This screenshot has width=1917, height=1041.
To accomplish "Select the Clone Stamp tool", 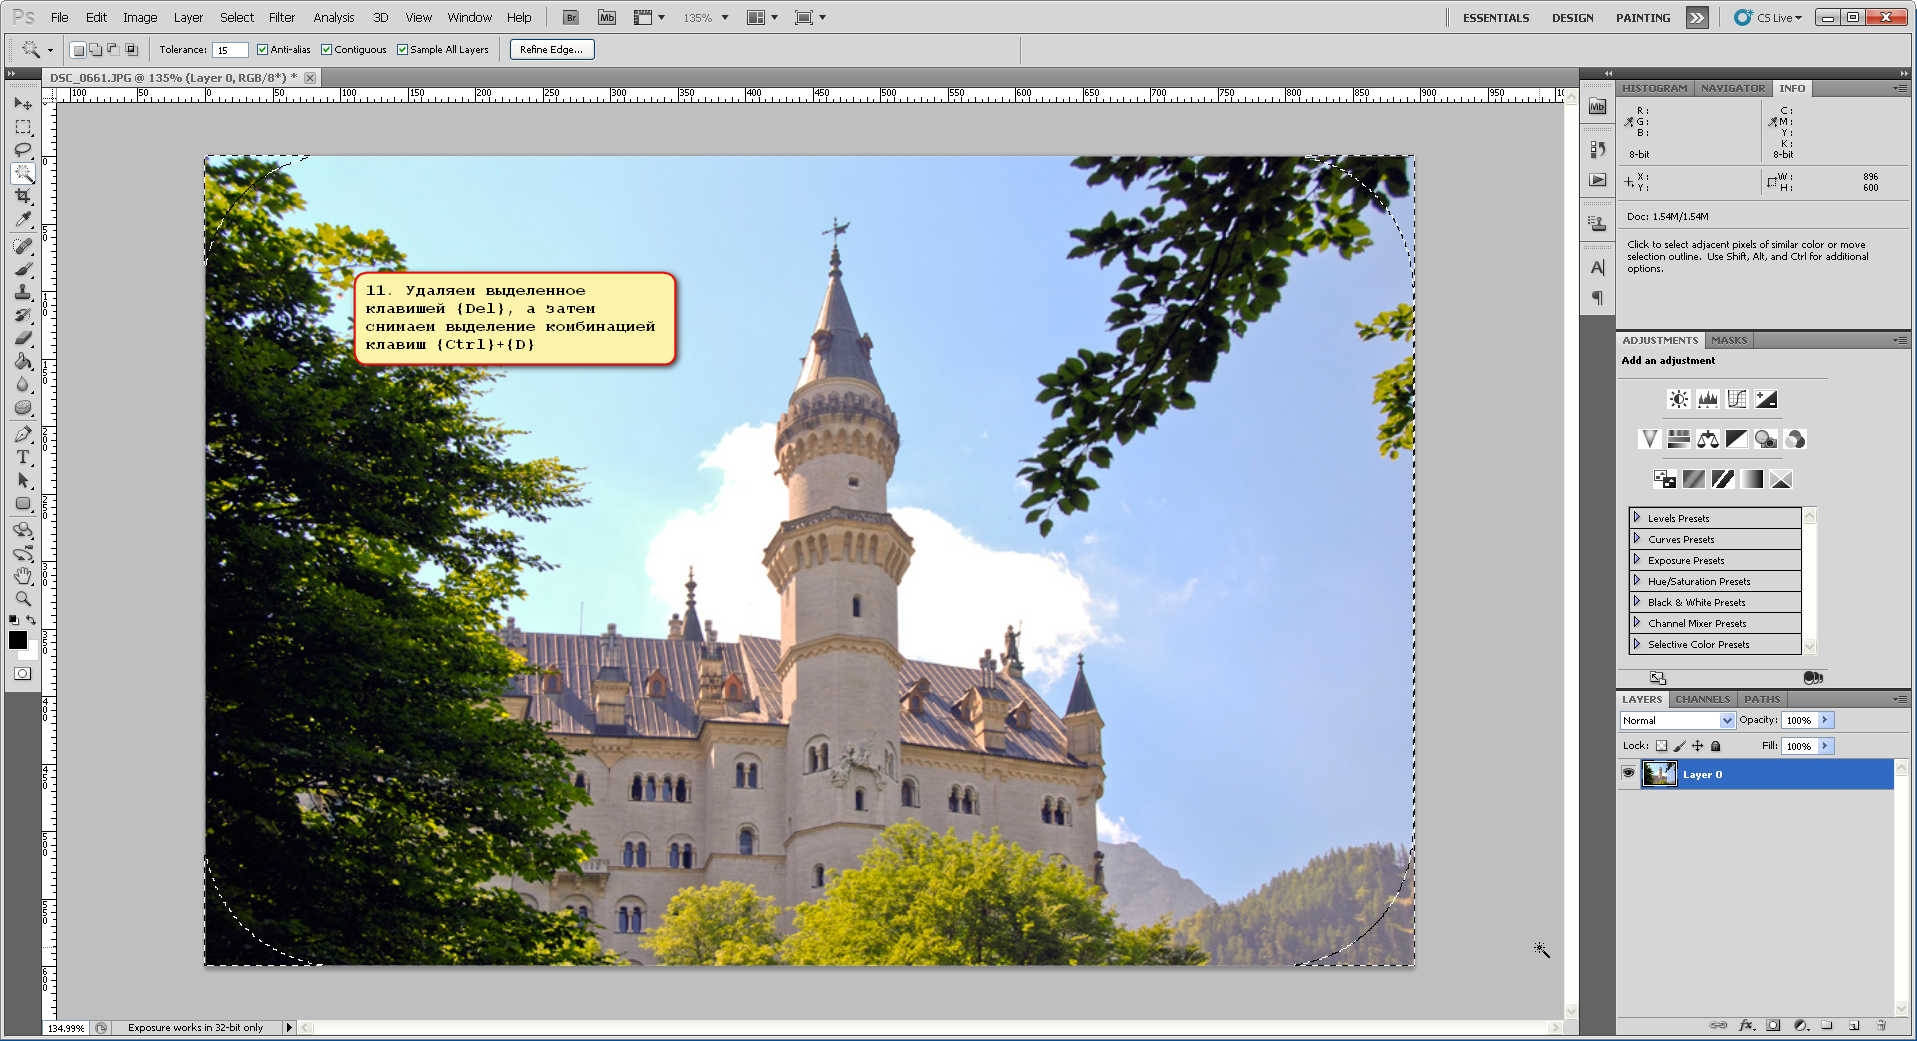I will [x=23, y=292].
